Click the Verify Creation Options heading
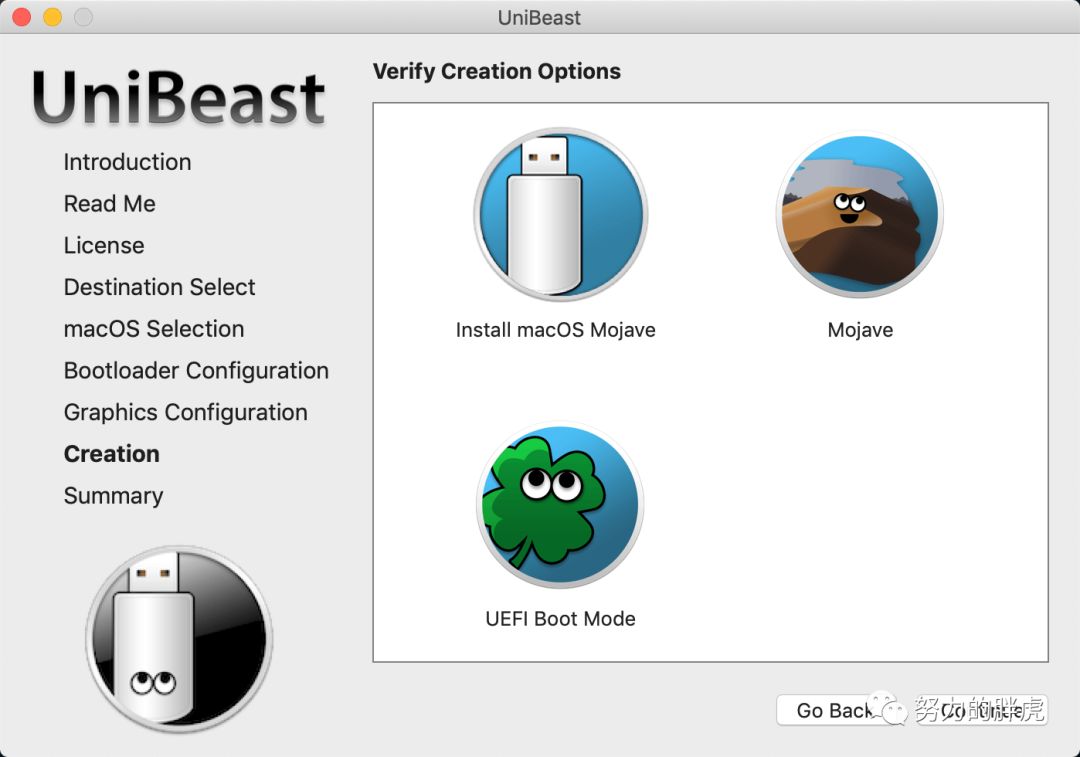The width and height of the screenshot is (1080, 757). pyautogui.click(x=497, y=72)
